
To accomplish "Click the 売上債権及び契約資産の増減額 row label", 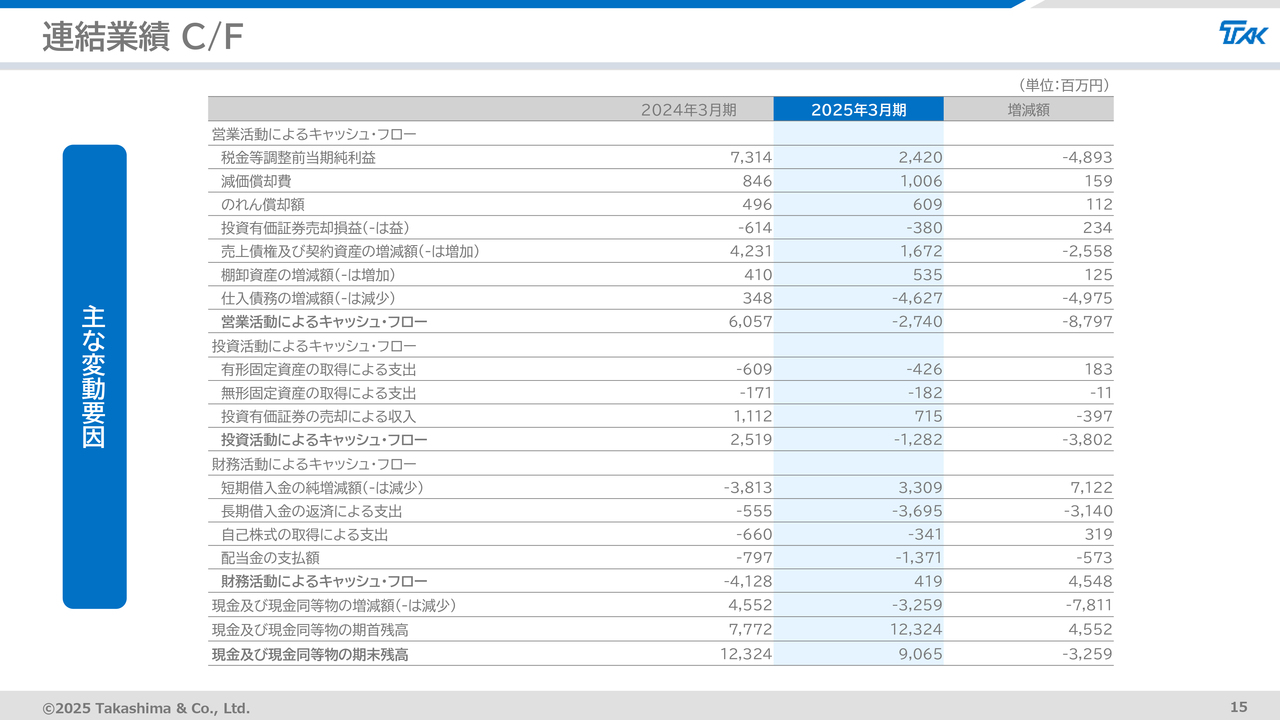I will pos(350,251).
